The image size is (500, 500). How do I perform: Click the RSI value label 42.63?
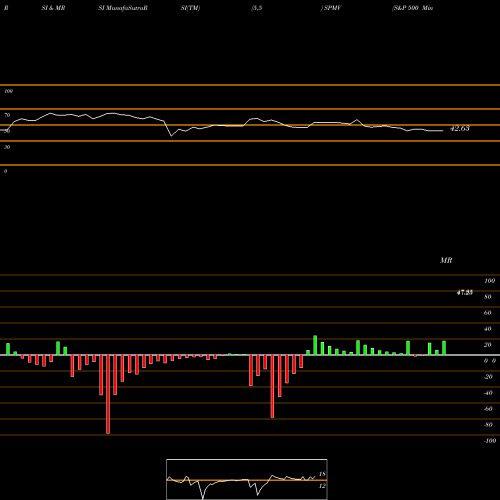tap(460, 128)
